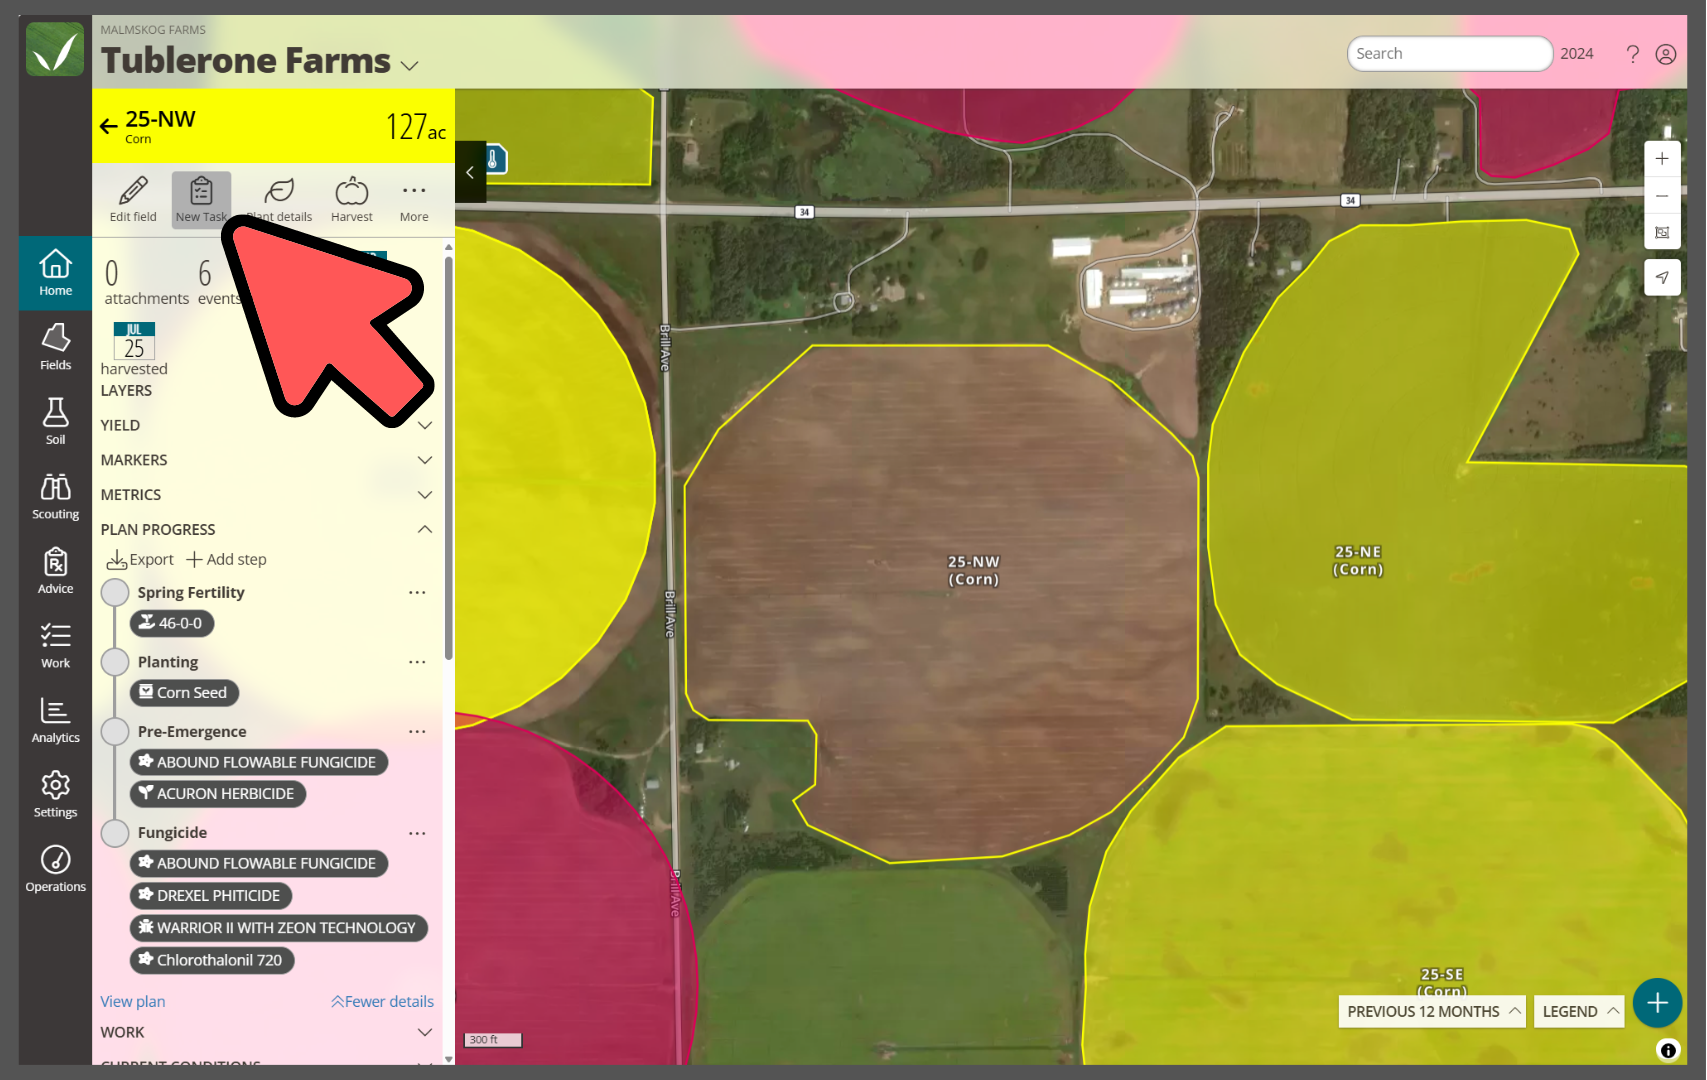Collapse the PLAN PROGRESS section
The image size is (1707, 1080).
click(x=266, y=529)
